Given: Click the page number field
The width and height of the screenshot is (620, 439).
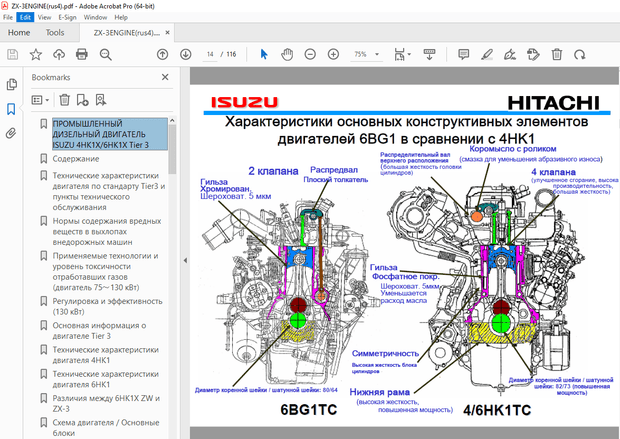Looking at the screenshot, I should [x=210, y=54].
